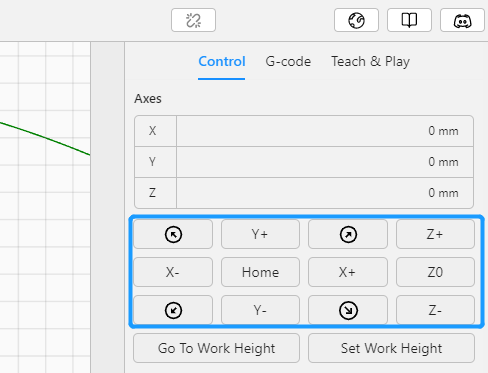Jog diagonally with the down-left arrow
Image resolution: width=488 pixels, height=373 pixels.
point(173,310)
